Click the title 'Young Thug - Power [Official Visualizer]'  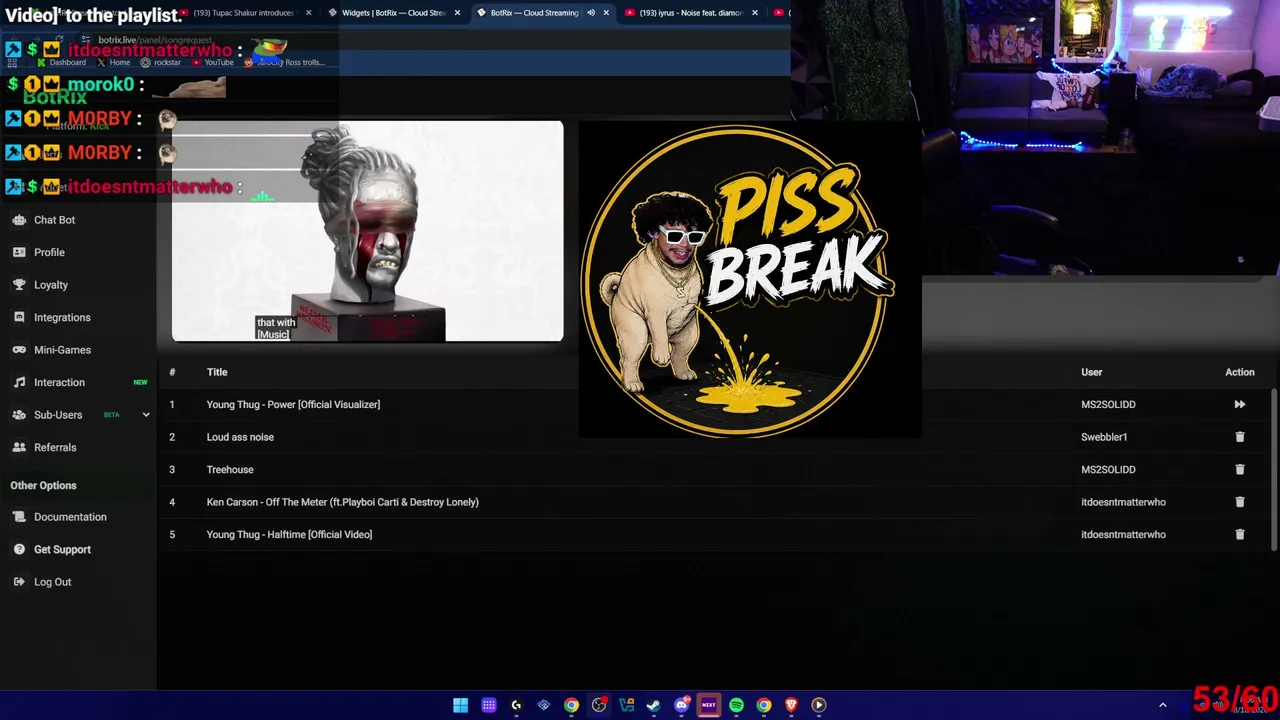point(293,404)
